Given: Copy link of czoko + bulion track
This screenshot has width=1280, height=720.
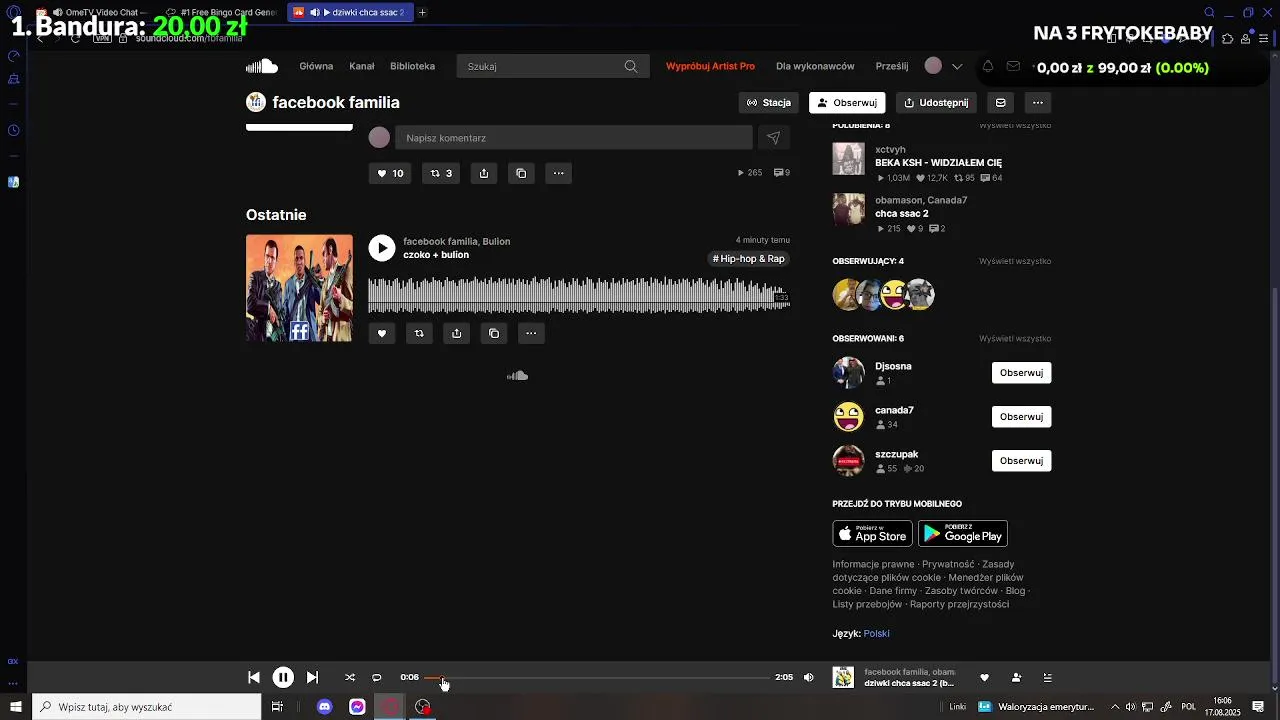Looking at the screenshot, I should click(x=494, y=333).
